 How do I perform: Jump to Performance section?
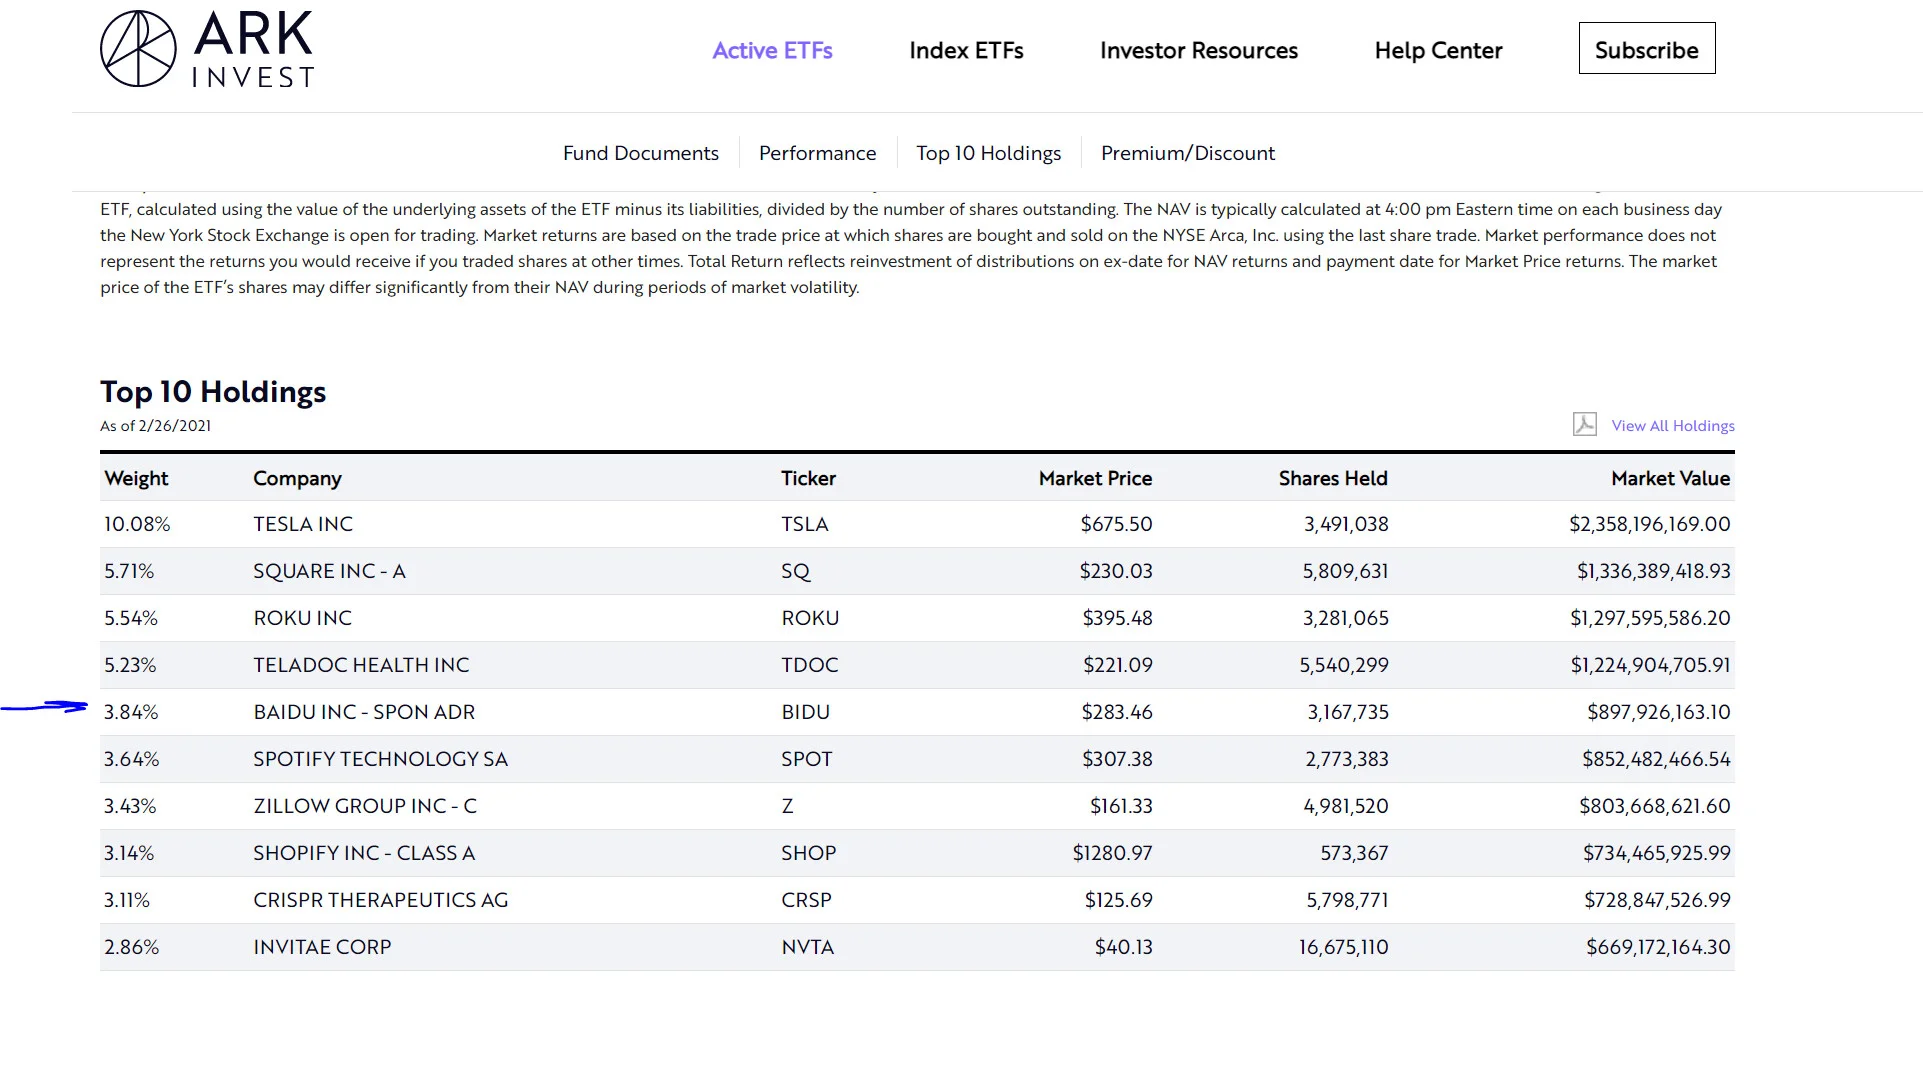click(817, 153)
